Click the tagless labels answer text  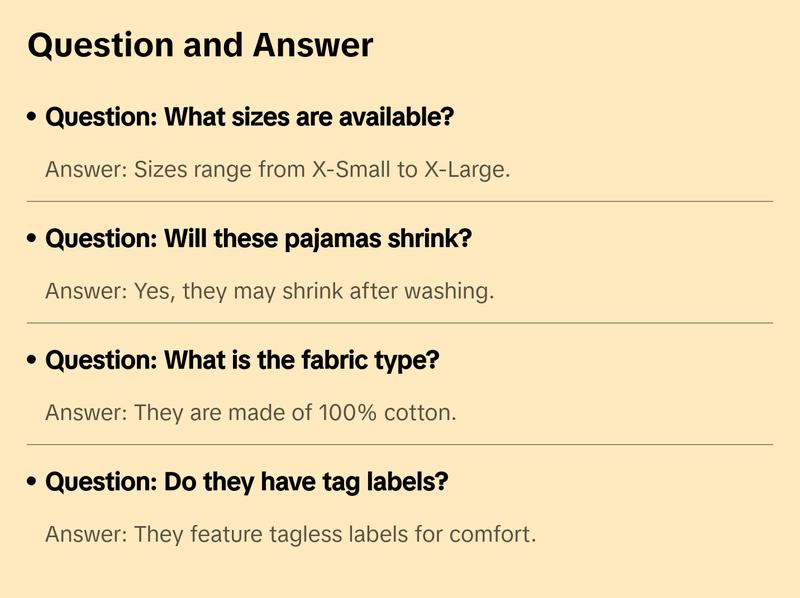click(290, 534)
